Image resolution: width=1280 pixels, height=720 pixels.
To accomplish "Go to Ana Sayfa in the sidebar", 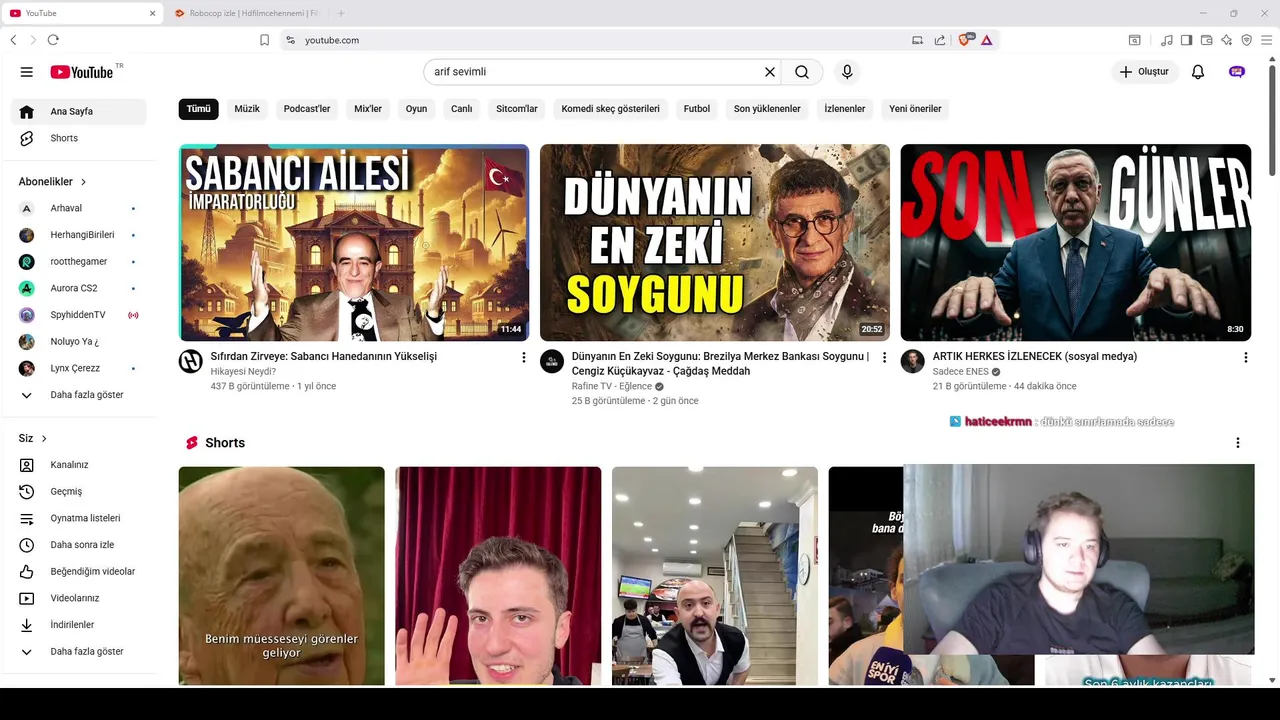I will (79, 111).
